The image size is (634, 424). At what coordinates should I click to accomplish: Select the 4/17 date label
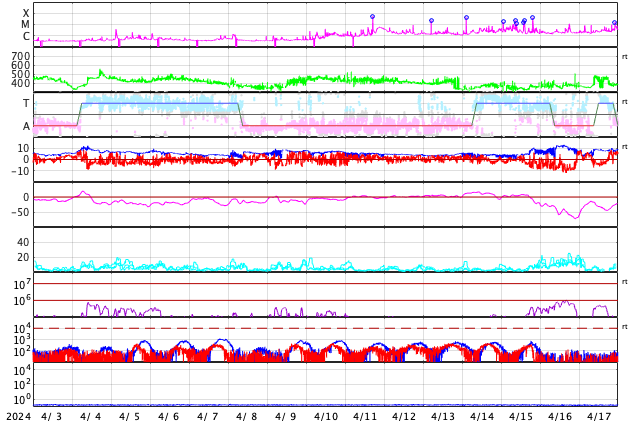[x=598, y=416]
